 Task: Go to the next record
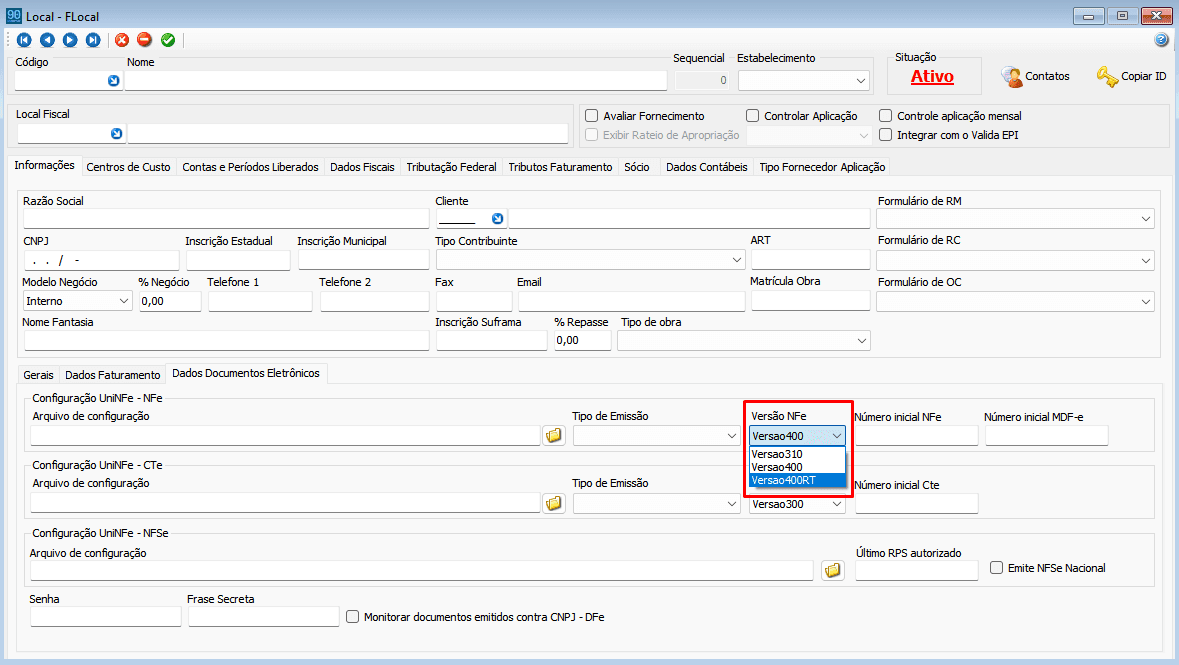[70, 40]
